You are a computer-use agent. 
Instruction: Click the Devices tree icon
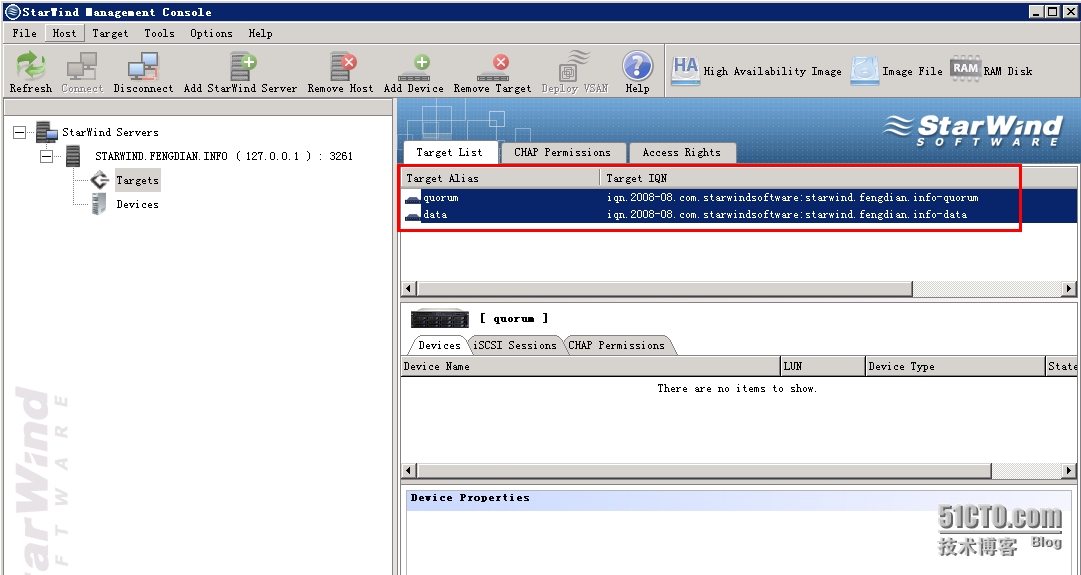99,204
